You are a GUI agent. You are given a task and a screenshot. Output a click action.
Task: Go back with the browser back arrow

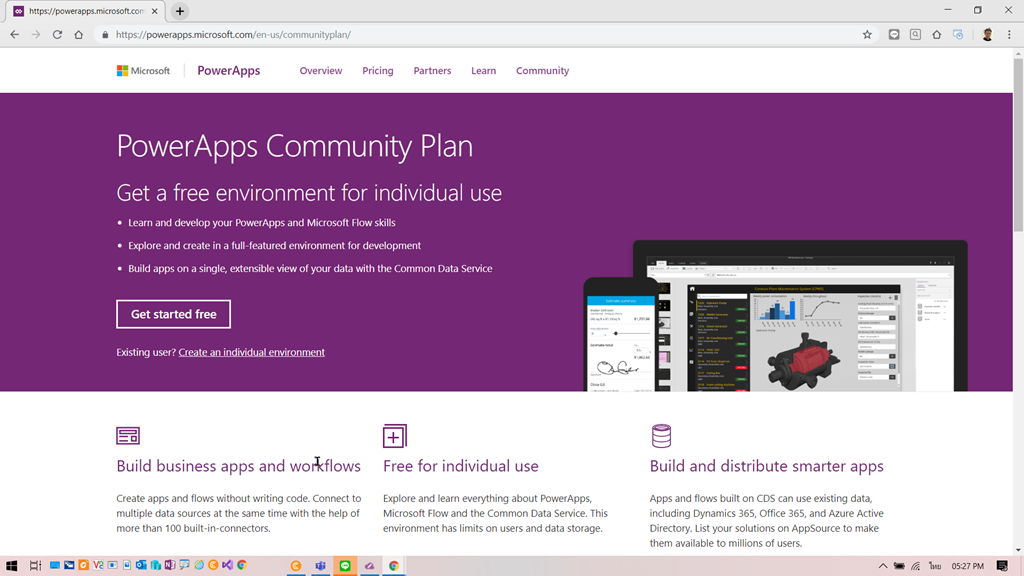14,35
